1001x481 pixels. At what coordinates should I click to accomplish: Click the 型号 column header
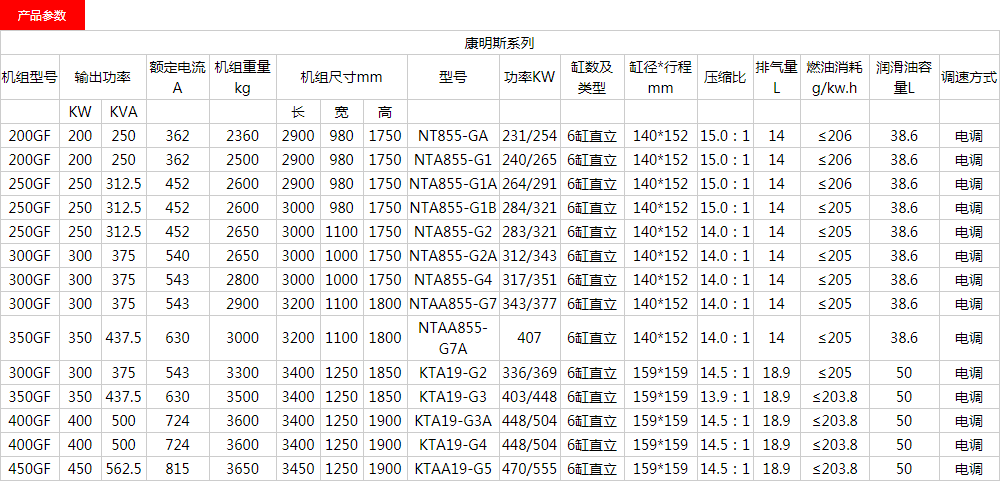pyautogui.click(x=453, y=78)
